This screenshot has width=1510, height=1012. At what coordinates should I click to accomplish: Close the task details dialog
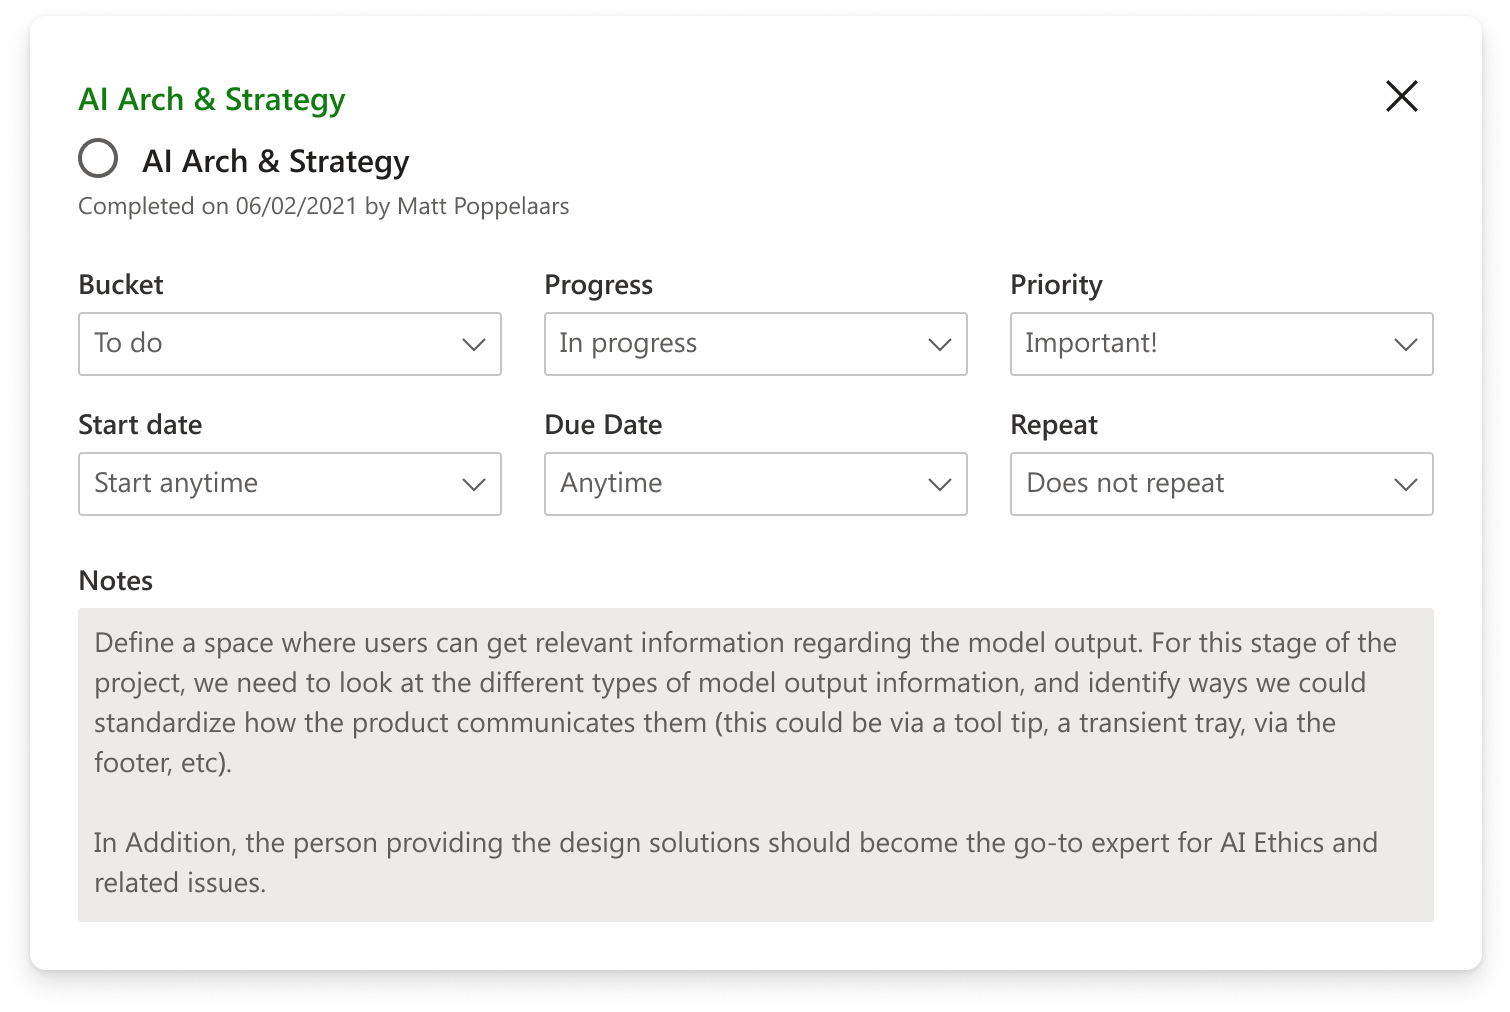pyautogui.click(x=1401, y=96)
